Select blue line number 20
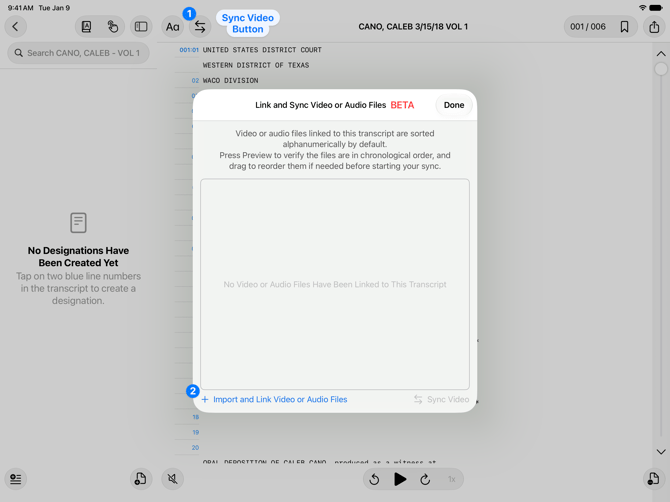Viewport: 670px width, 502px height. (x=195, y=448)
